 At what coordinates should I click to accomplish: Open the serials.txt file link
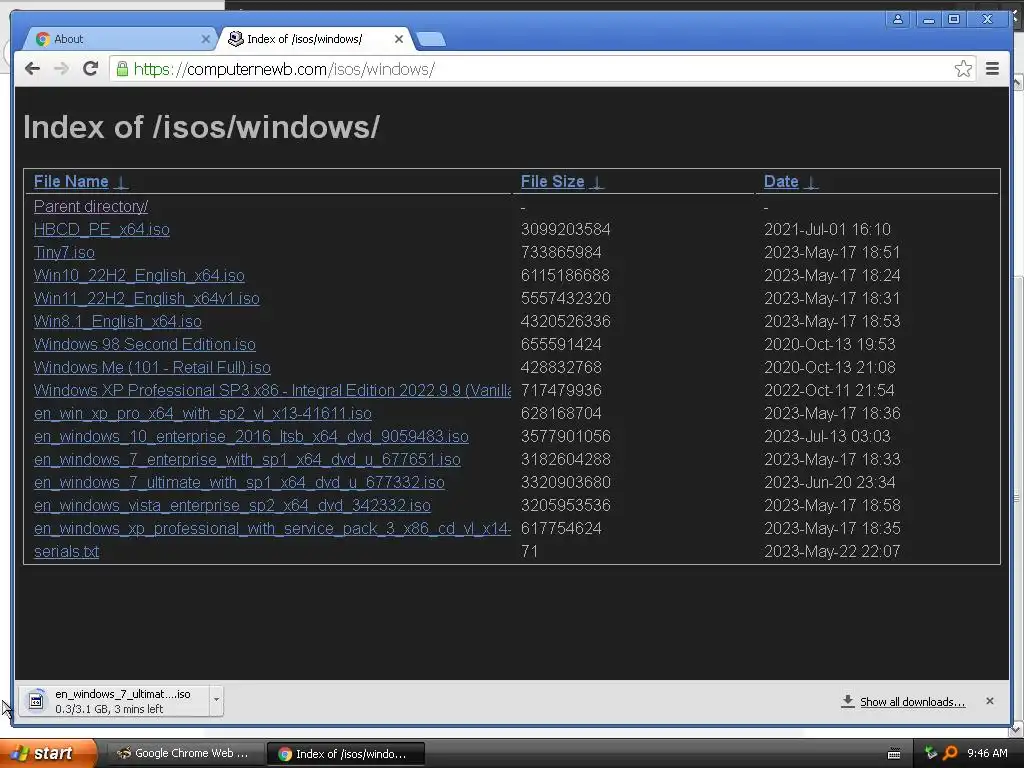pyautogui.click(x=66, y=551)
